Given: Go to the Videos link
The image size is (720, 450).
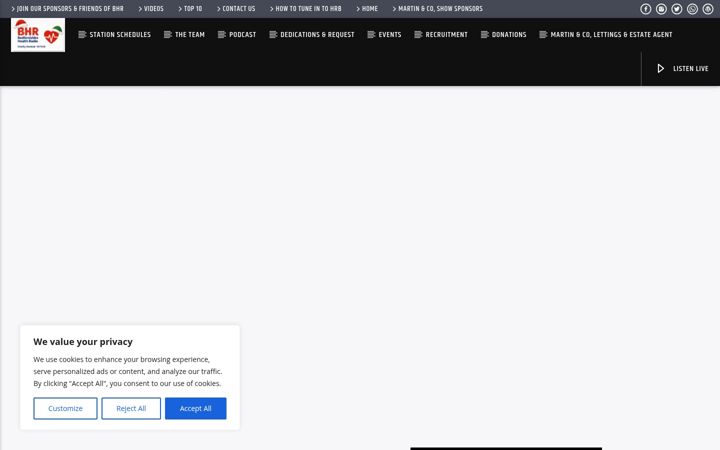Looking at the screenshot, I should (151, 9).
